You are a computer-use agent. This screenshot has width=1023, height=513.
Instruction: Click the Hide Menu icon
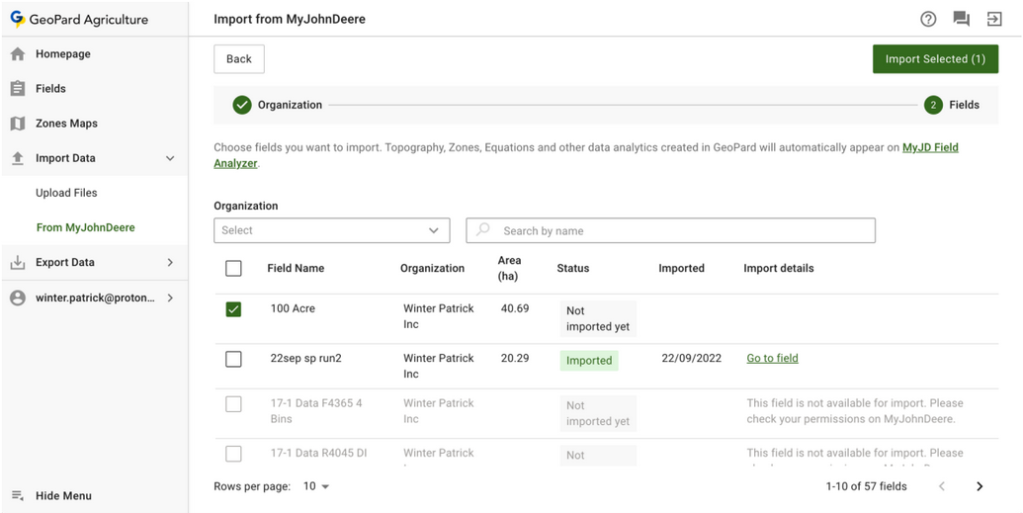click(x=17, y=496)
